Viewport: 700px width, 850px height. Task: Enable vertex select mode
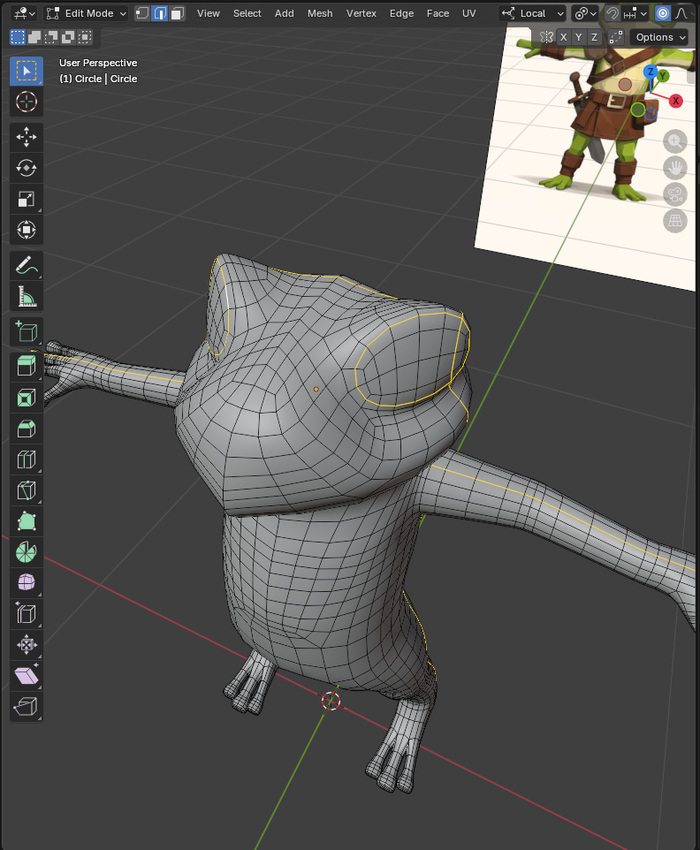click(142, 13)
